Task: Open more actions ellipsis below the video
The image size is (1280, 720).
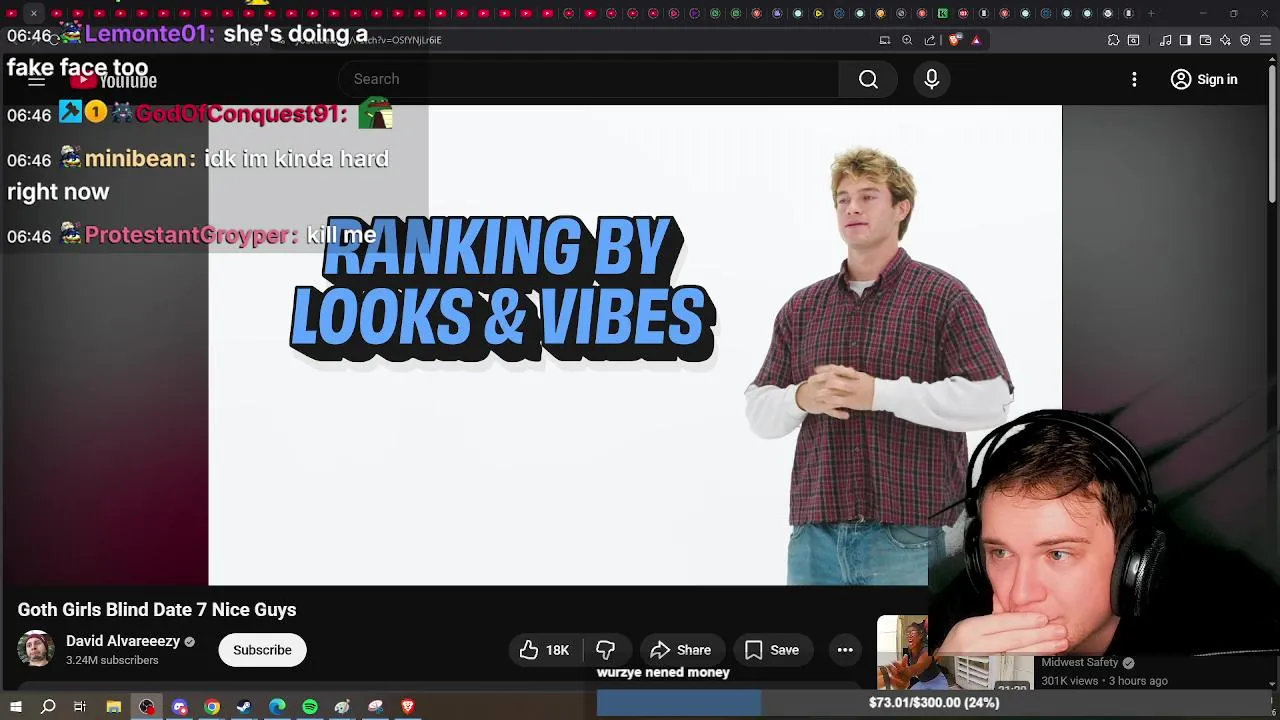Action: click(845, 650)
